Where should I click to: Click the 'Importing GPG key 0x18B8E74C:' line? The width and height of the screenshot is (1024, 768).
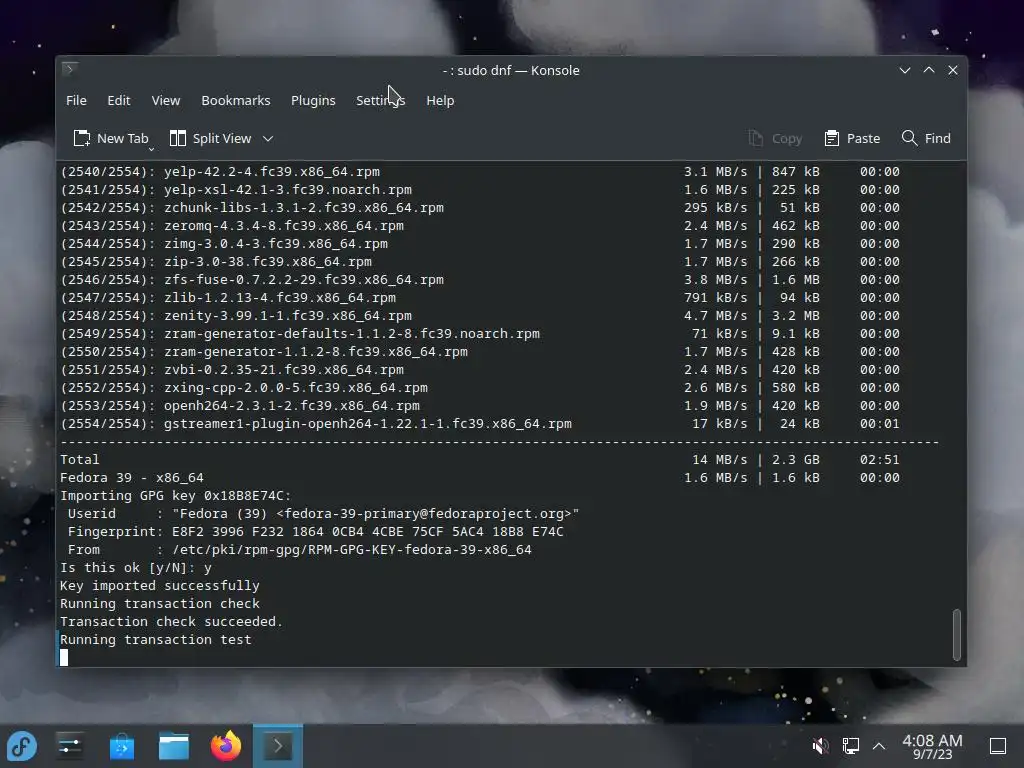(176, 496)
